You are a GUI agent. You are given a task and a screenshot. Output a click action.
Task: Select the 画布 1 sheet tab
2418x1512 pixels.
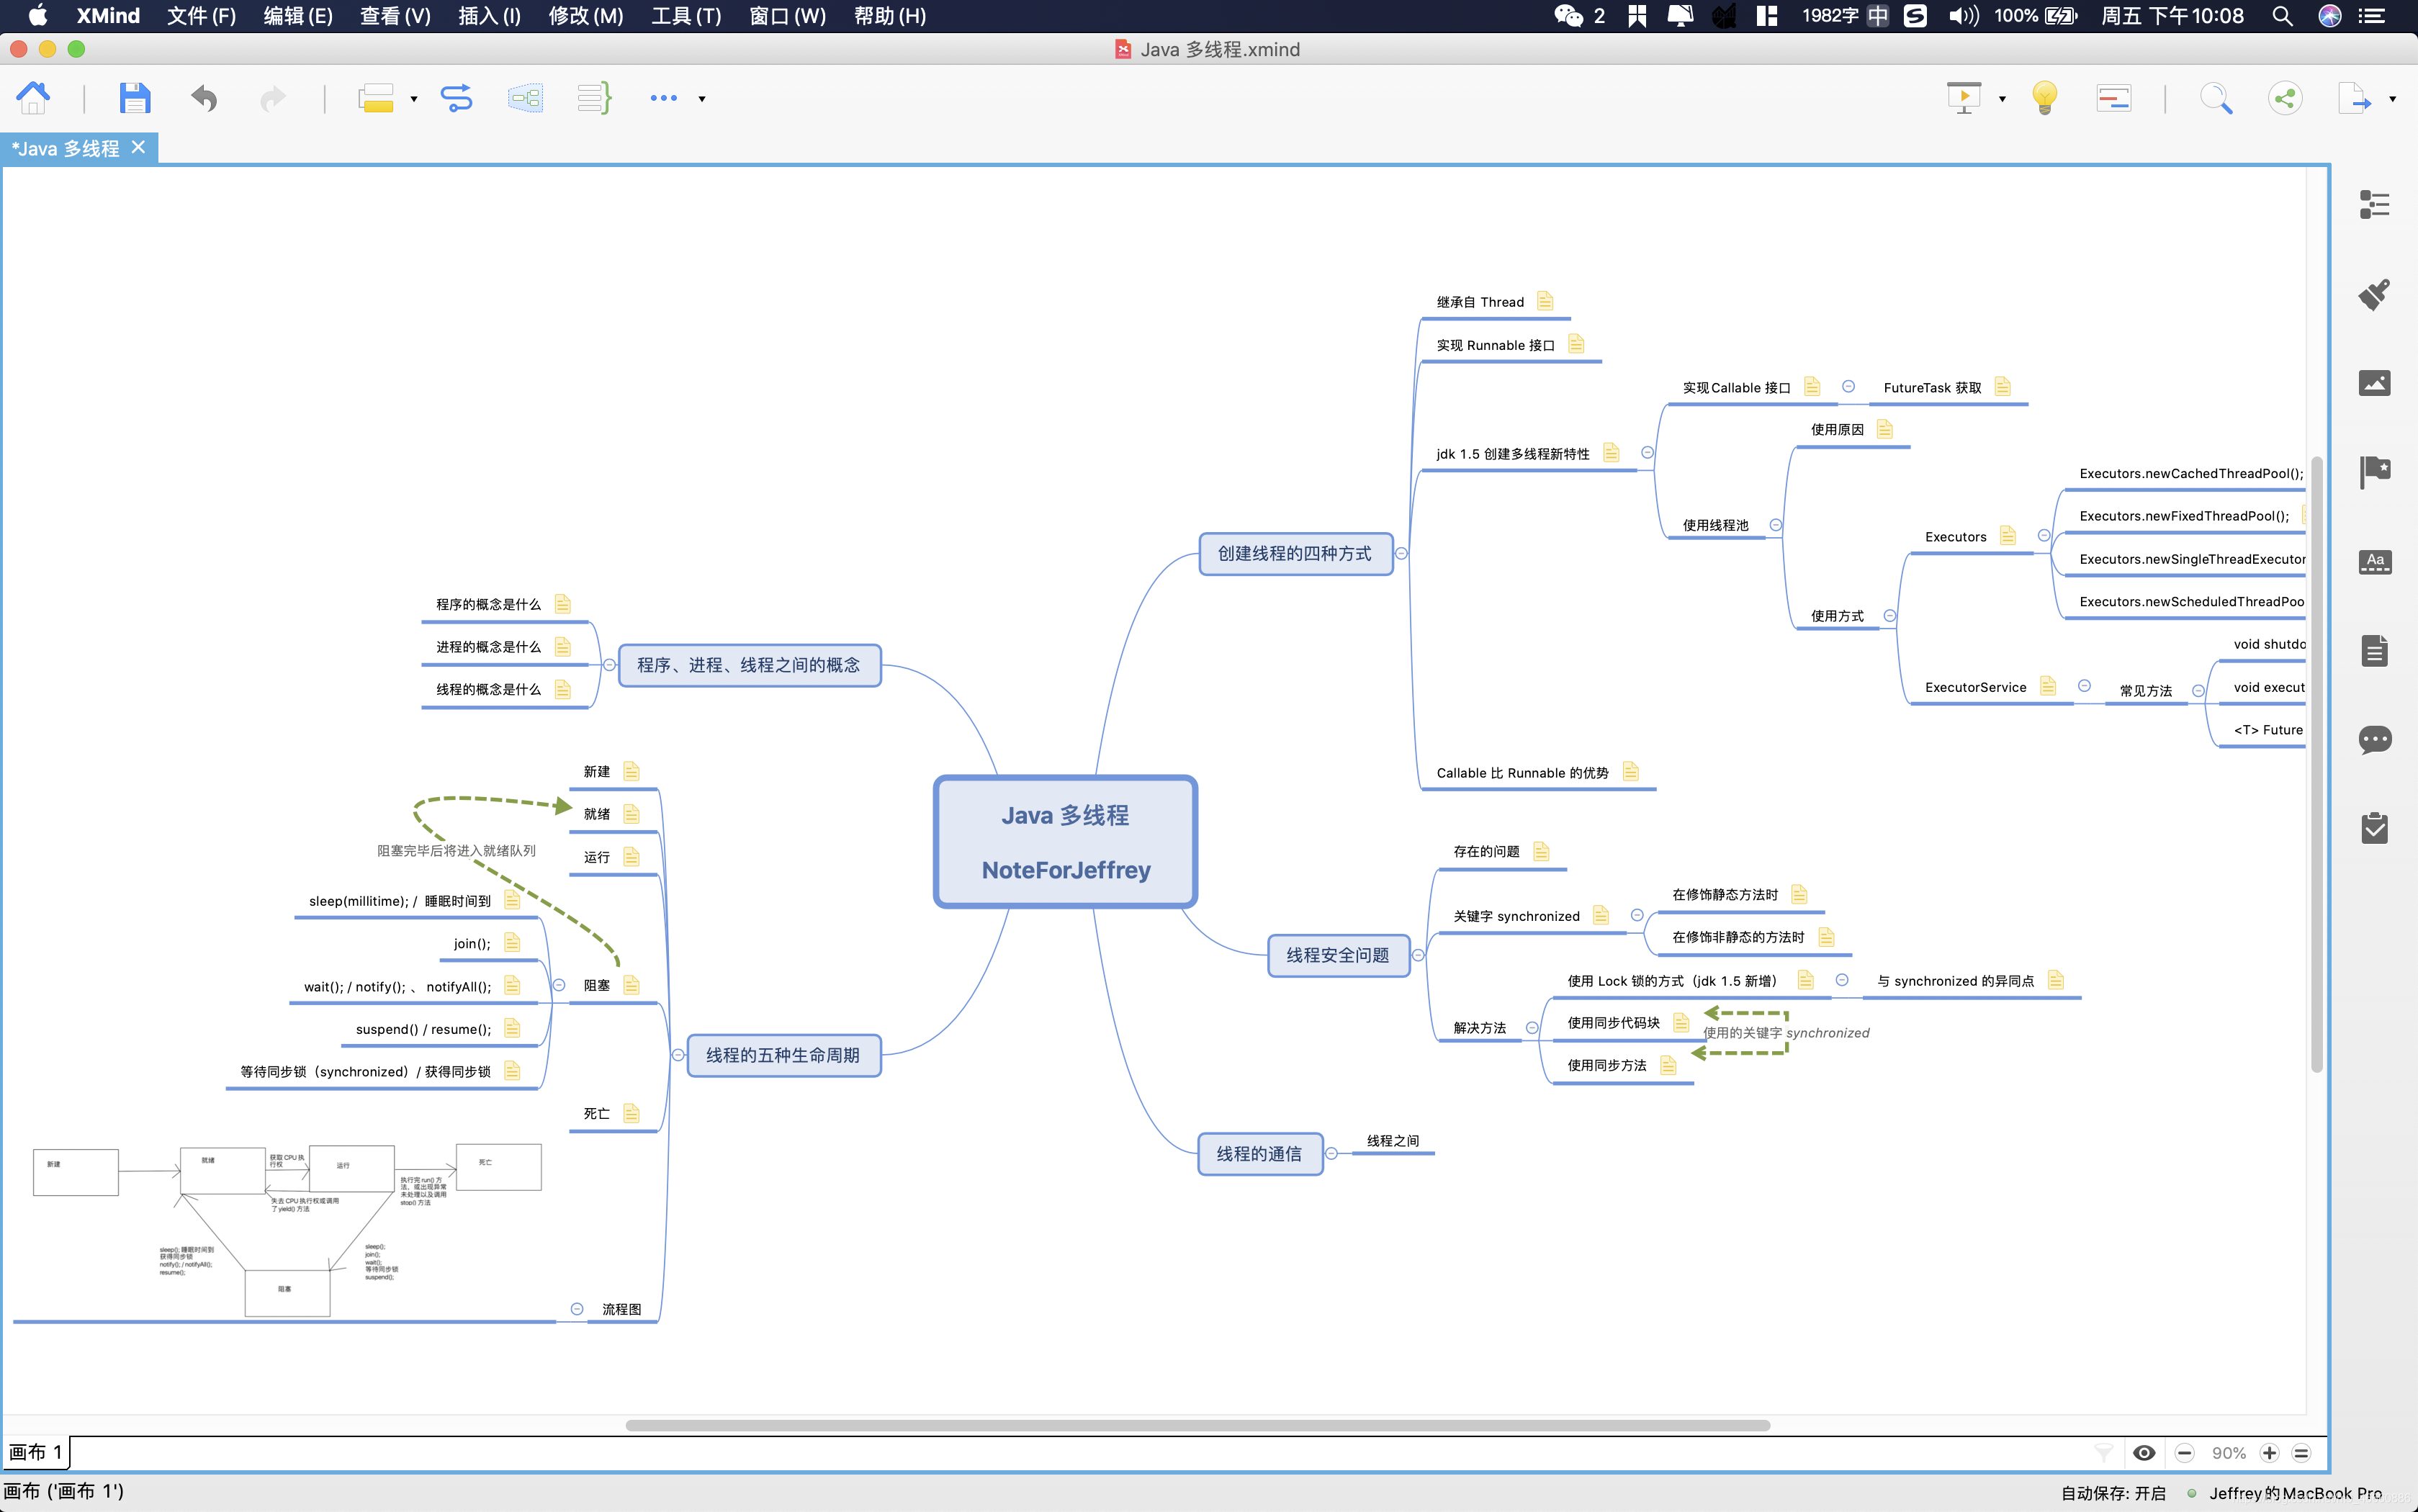36,1452
